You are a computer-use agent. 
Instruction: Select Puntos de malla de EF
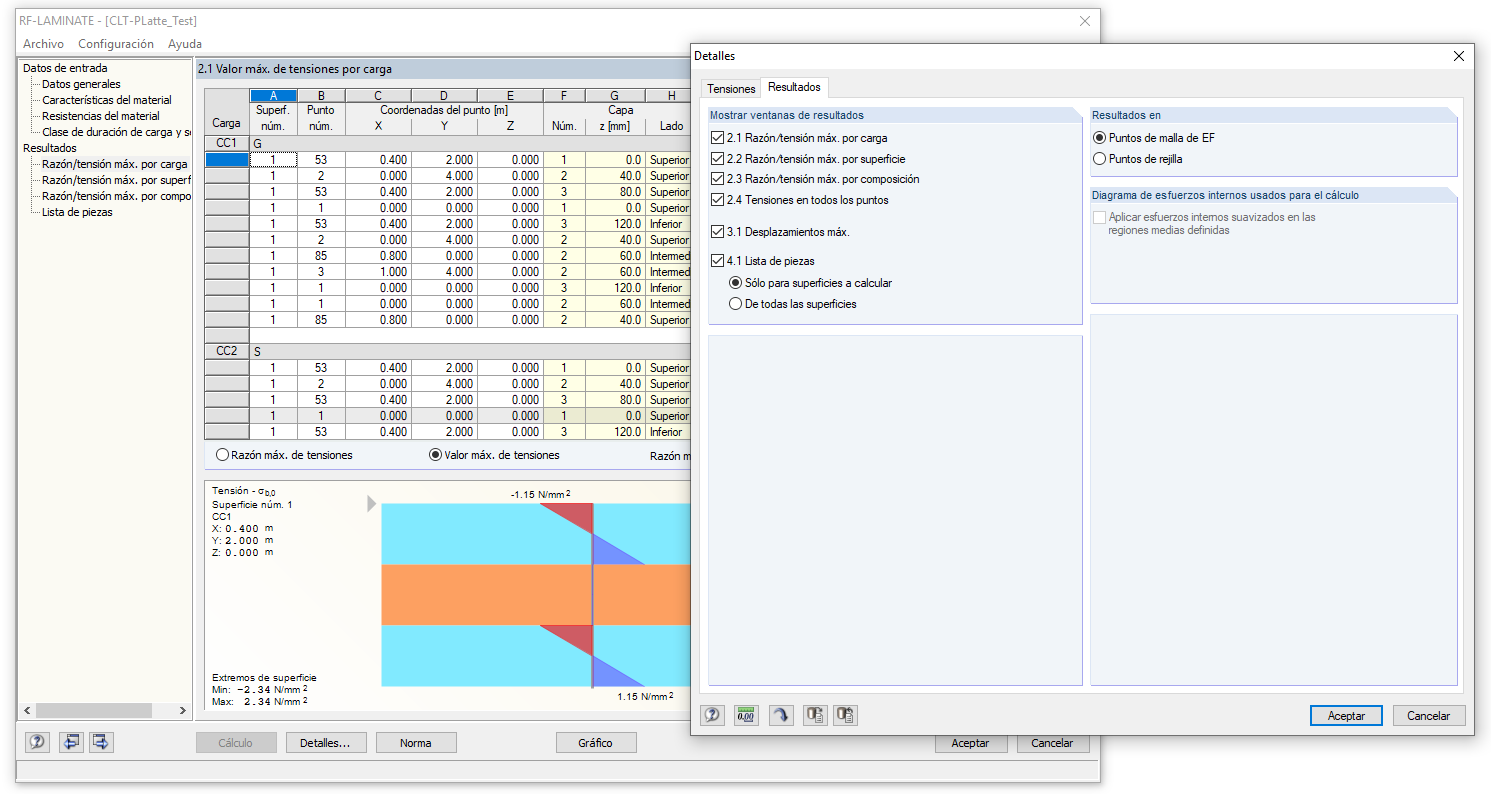1100,138
